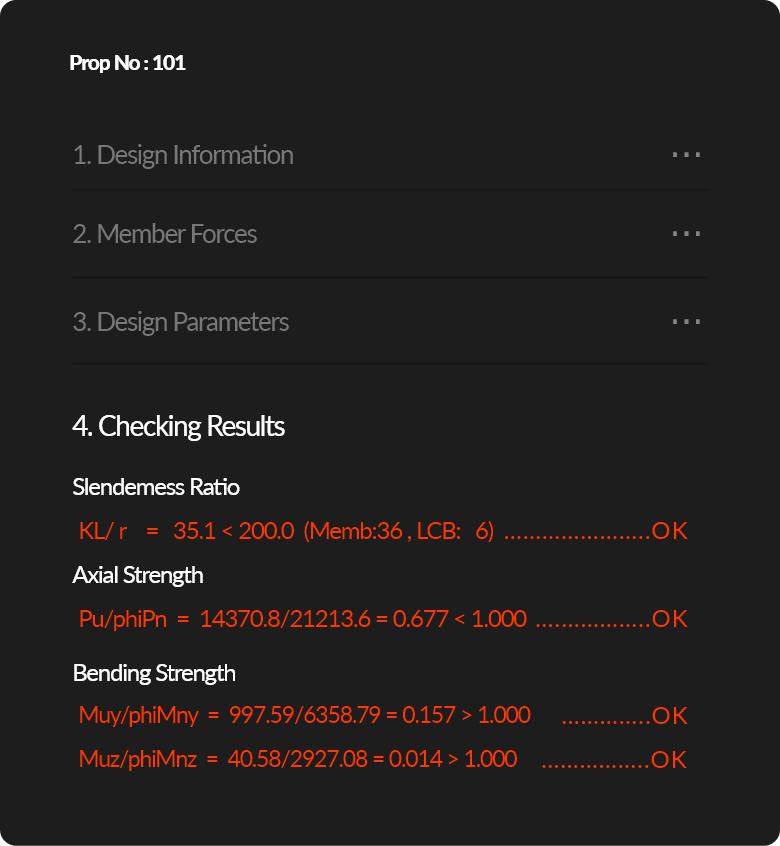Screen dimensions: 780x846
Task: Click the Pu/phiPn ratio result line
Action: (383, 619)
